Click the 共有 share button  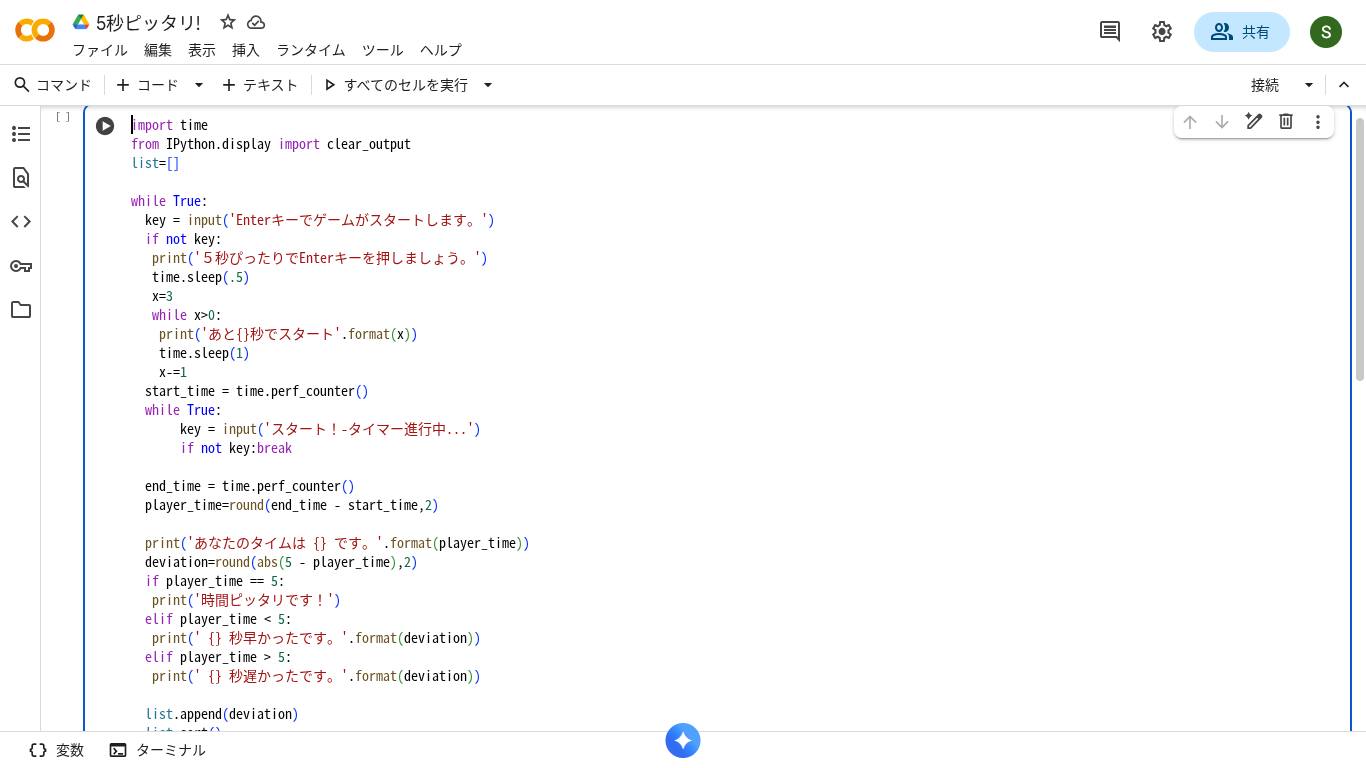1241,32
